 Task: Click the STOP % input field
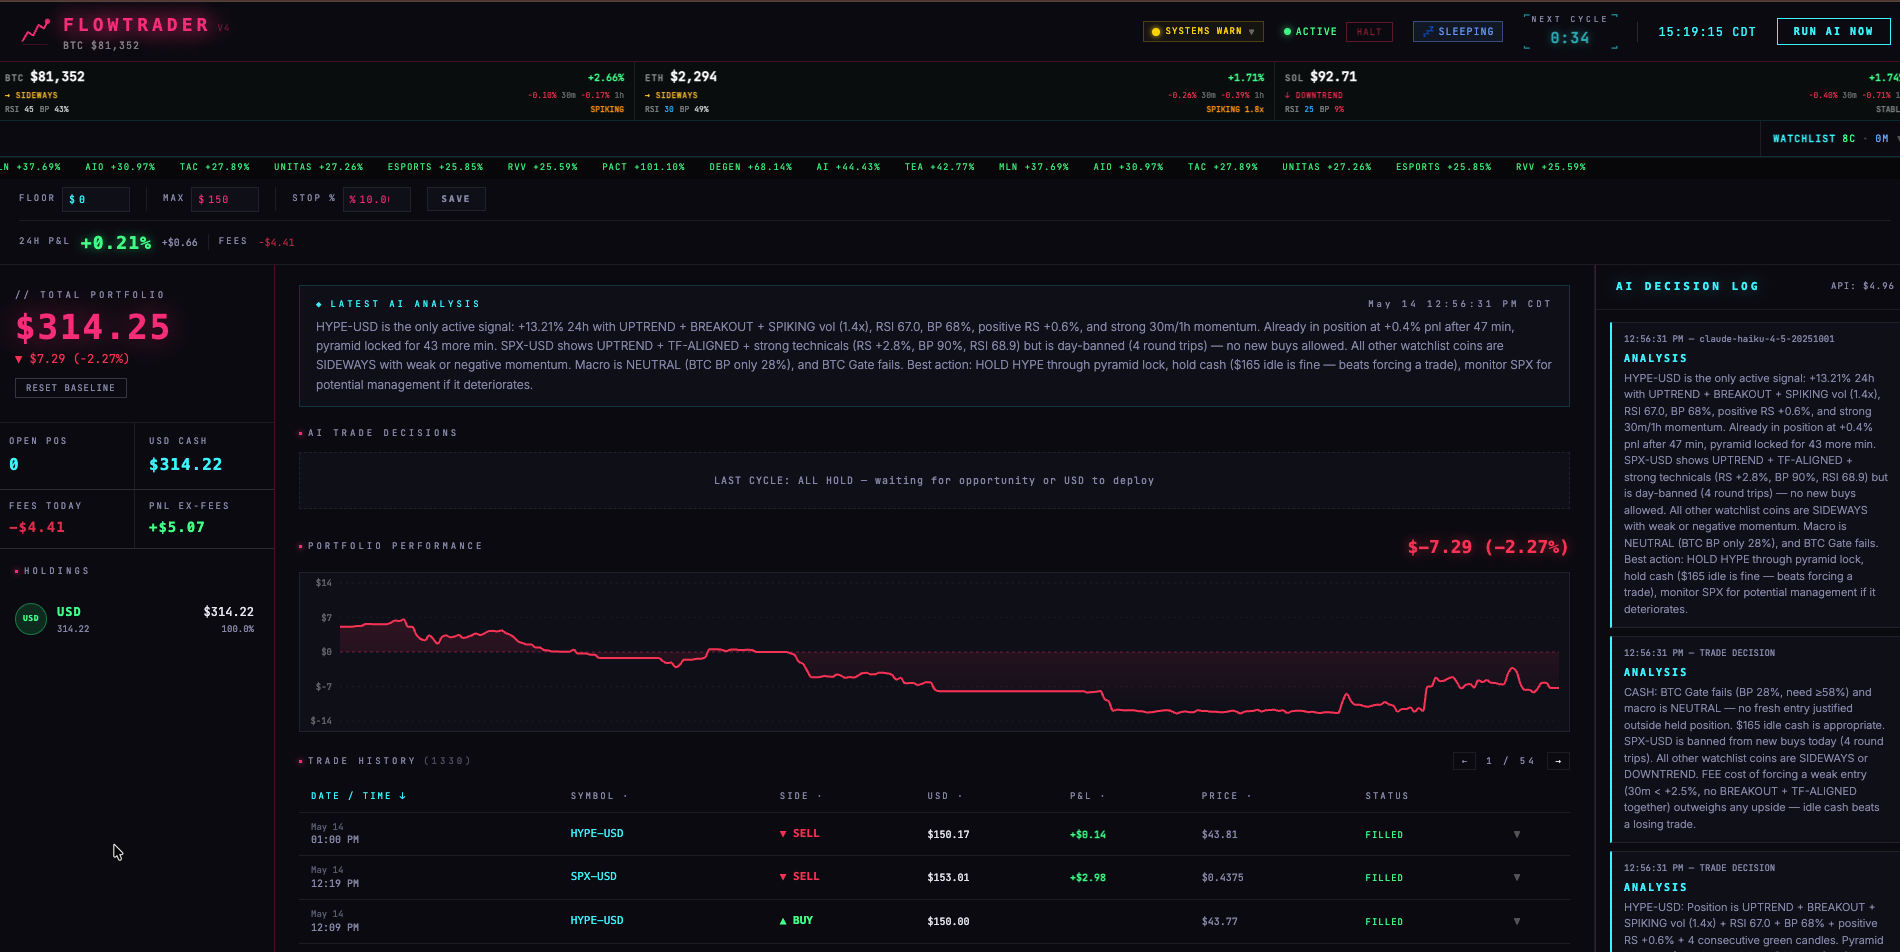377,199
